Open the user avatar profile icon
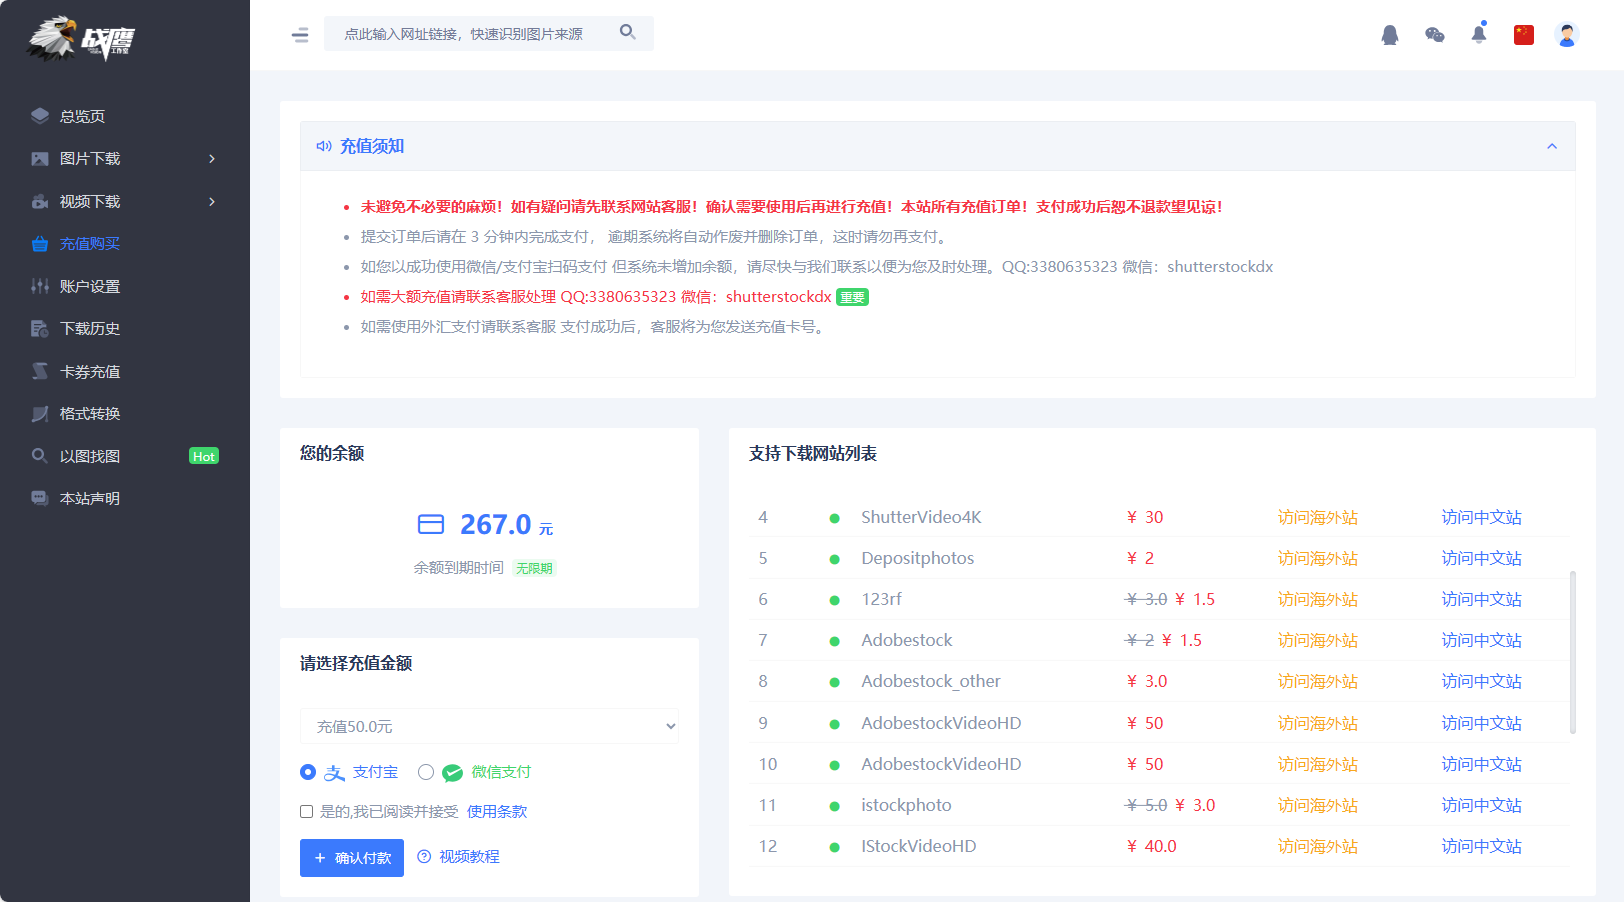This screenshot has height=902, width=1624. (x=1567, y=35)
